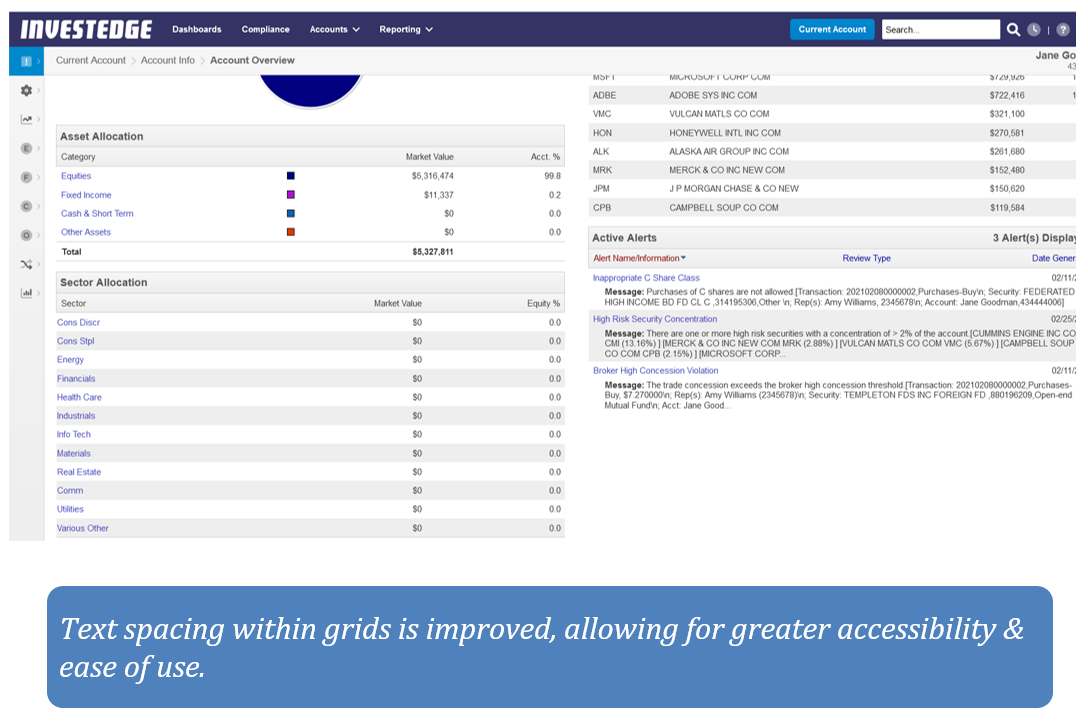The width and height of the screenshot is (1088, 724).
Task: Go to Account Info breadcrumb
Action: click(168, 60)
